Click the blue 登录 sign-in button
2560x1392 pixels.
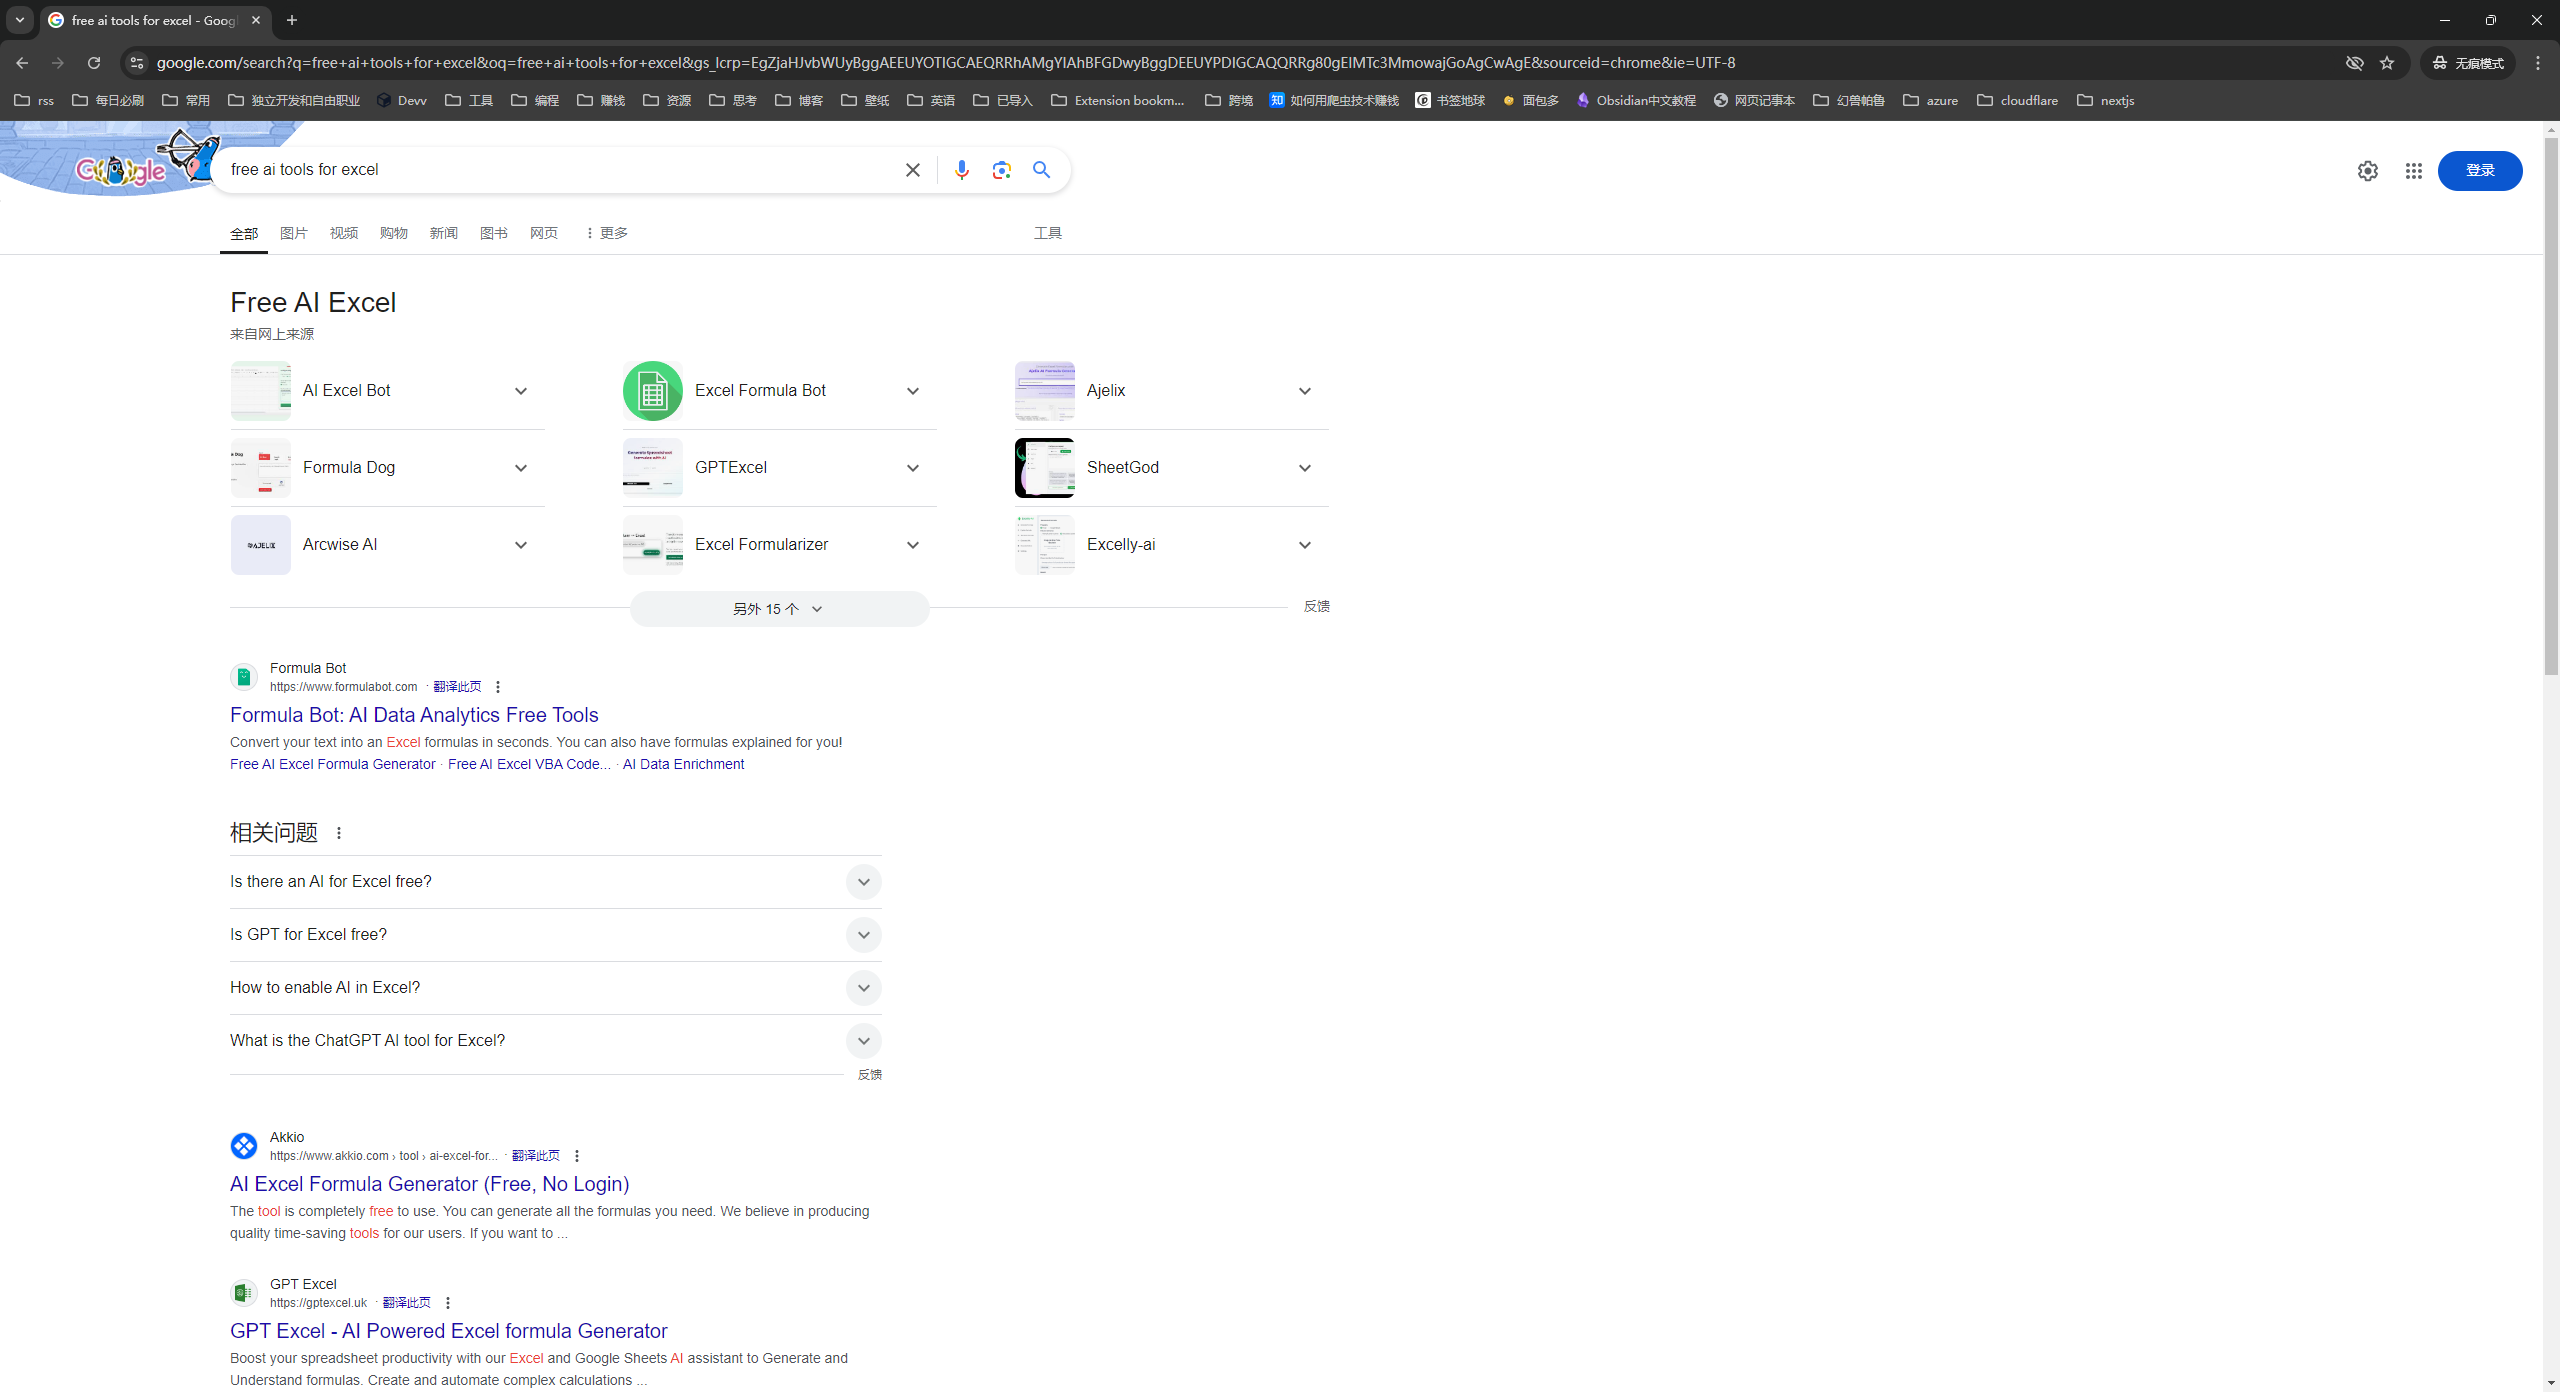(x=2480, y=171)
